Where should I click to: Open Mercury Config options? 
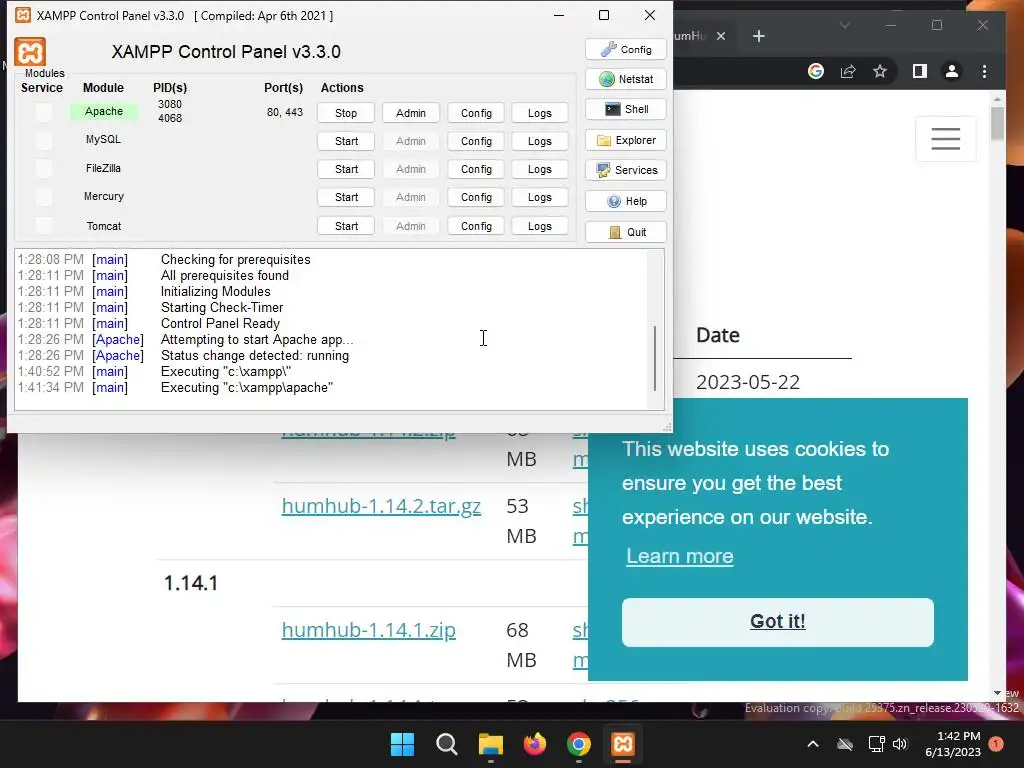click(x=476, y=197)
